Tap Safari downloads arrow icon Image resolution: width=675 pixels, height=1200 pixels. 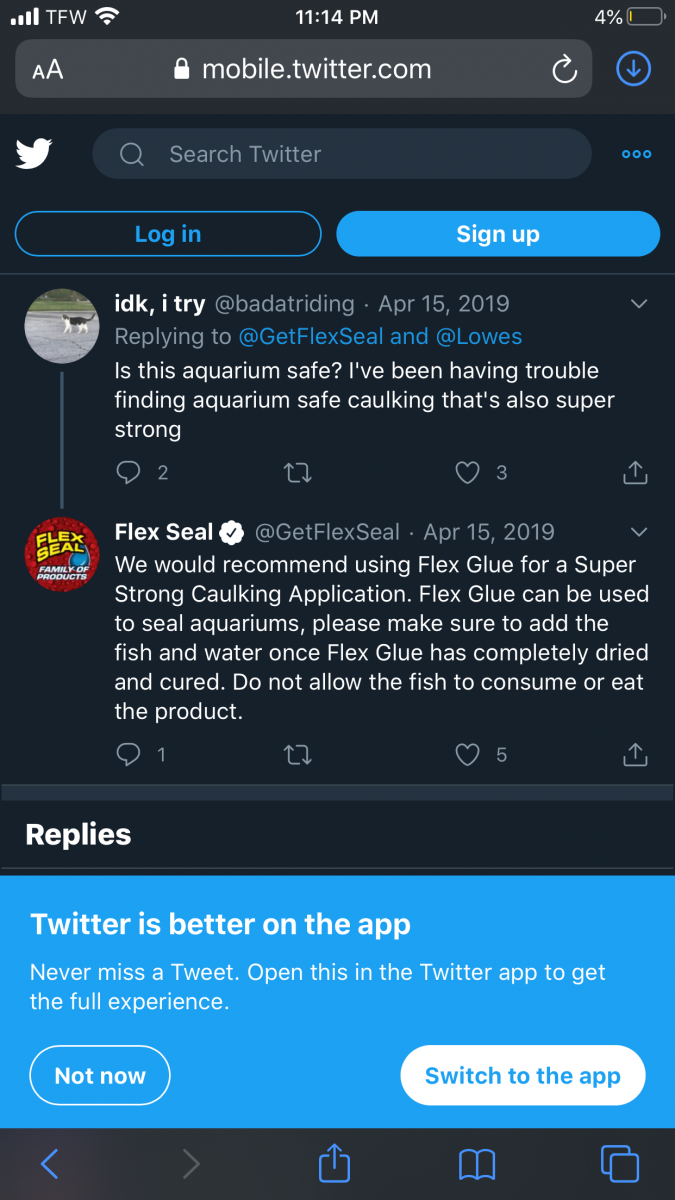(x=633, y=69)
